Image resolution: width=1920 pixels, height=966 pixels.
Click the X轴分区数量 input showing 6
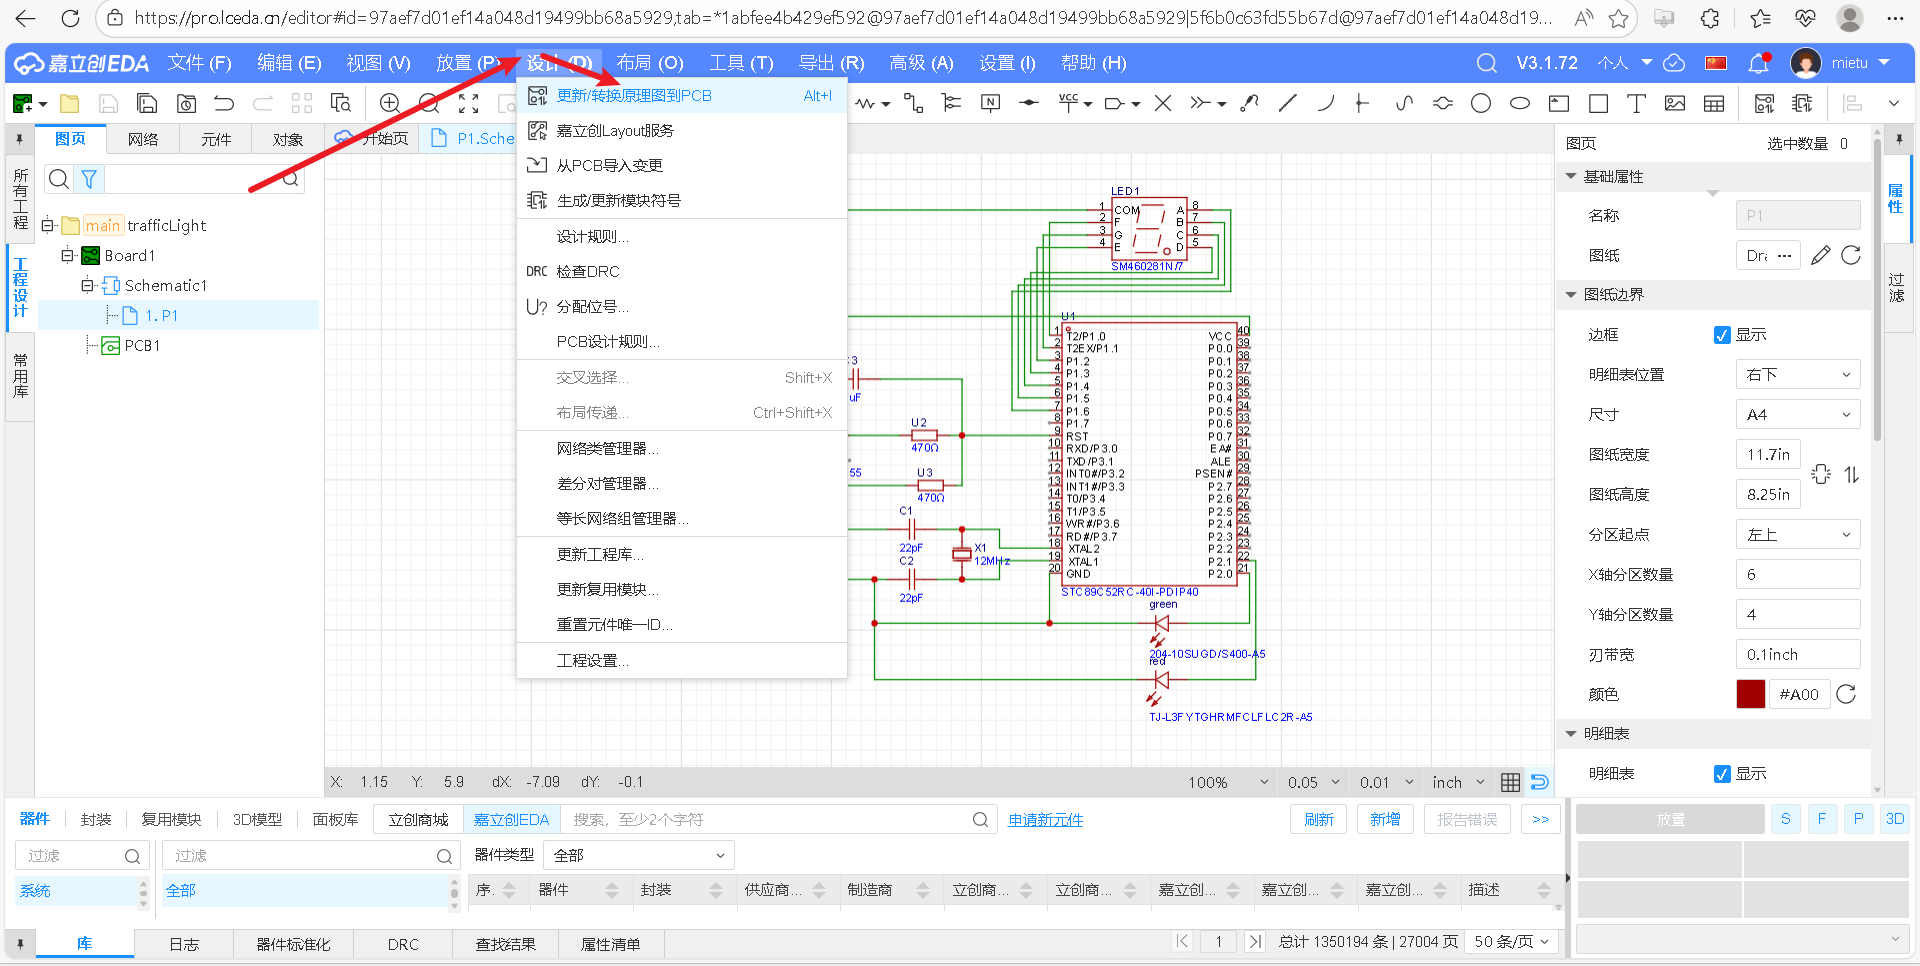coord(1798,574)
